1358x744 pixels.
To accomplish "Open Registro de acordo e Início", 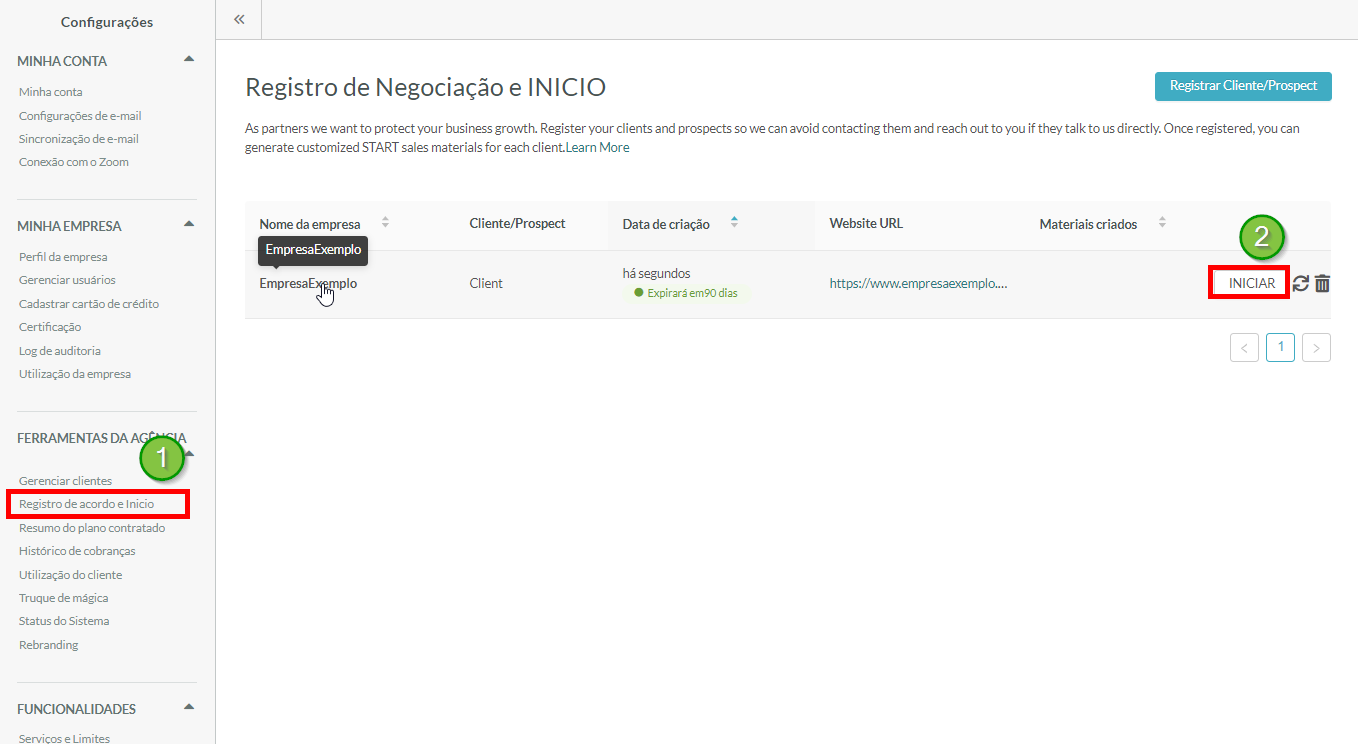I will coord(86,504).
